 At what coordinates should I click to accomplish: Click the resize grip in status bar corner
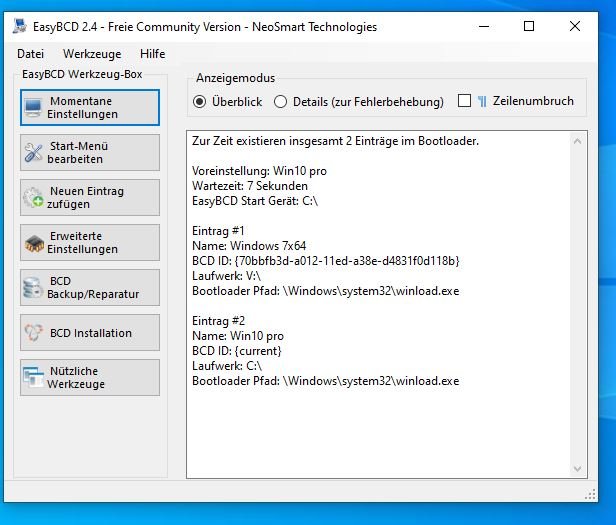click(590, 494)
